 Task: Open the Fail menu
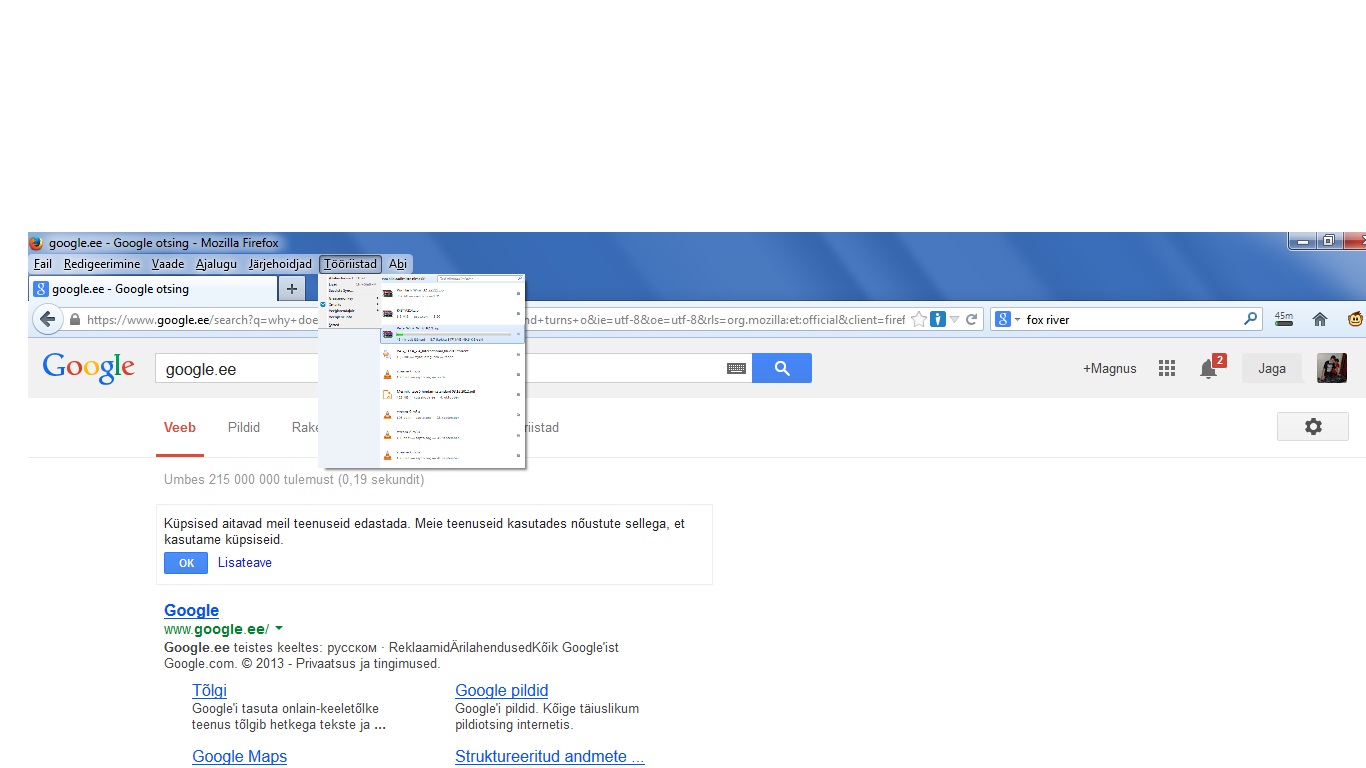43,264
